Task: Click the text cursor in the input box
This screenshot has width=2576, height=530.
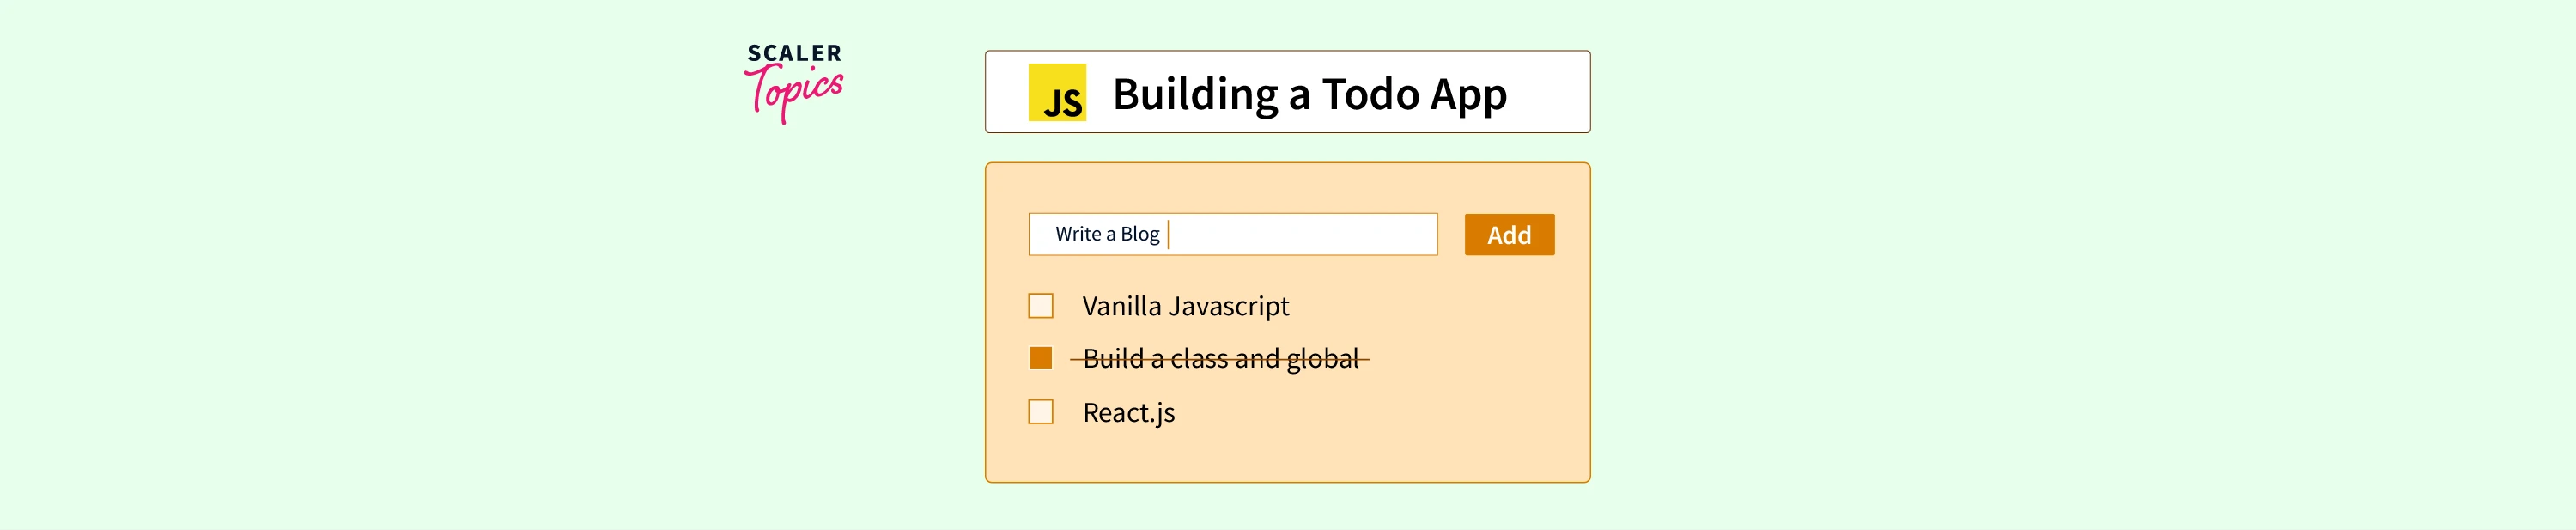Action: coord(1168,234)
